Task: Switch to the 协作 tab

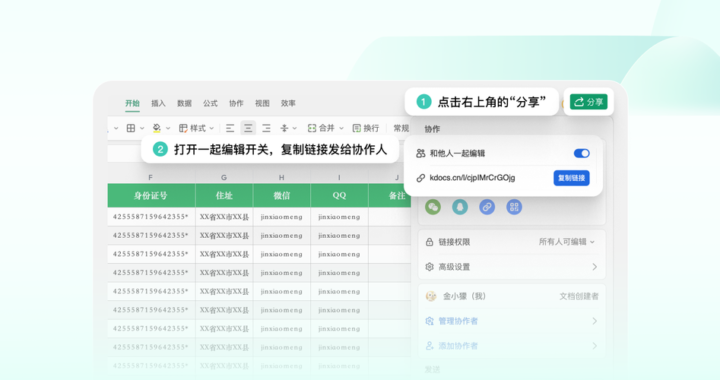Action: click(236, 103)
